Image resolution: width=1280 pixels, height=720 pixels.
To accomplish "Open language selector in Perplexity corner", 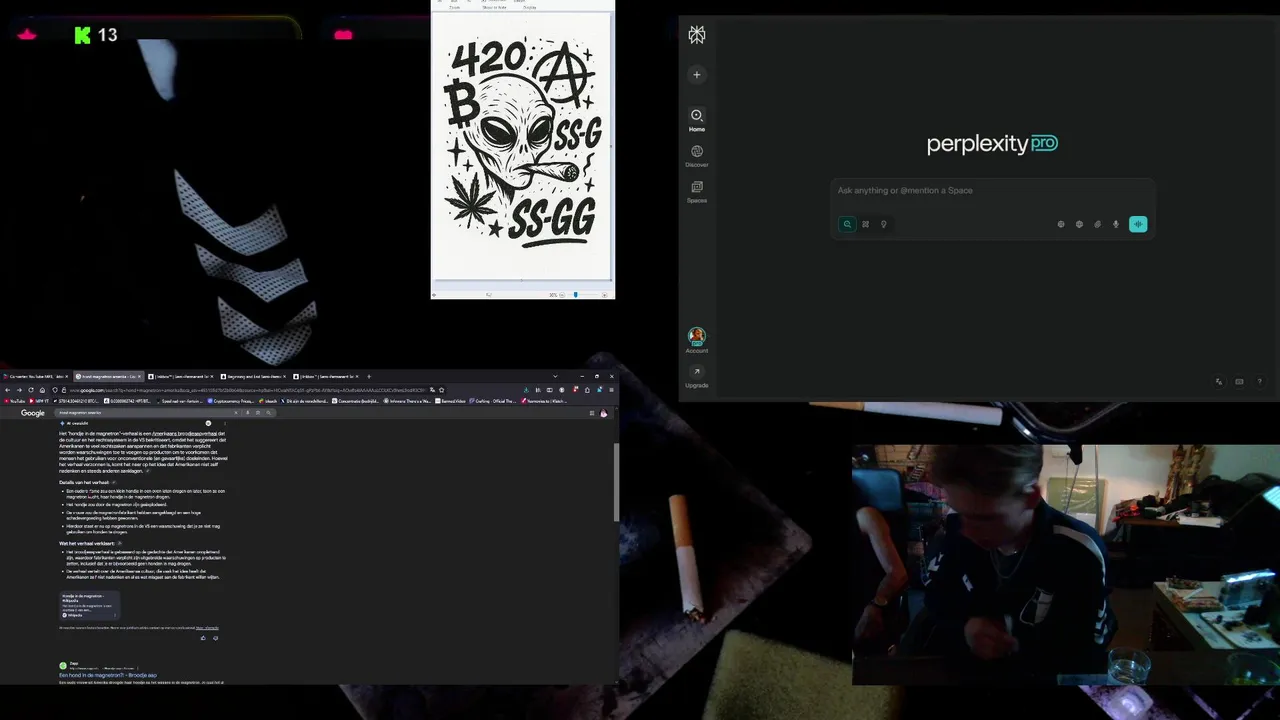I will 1219,381.
